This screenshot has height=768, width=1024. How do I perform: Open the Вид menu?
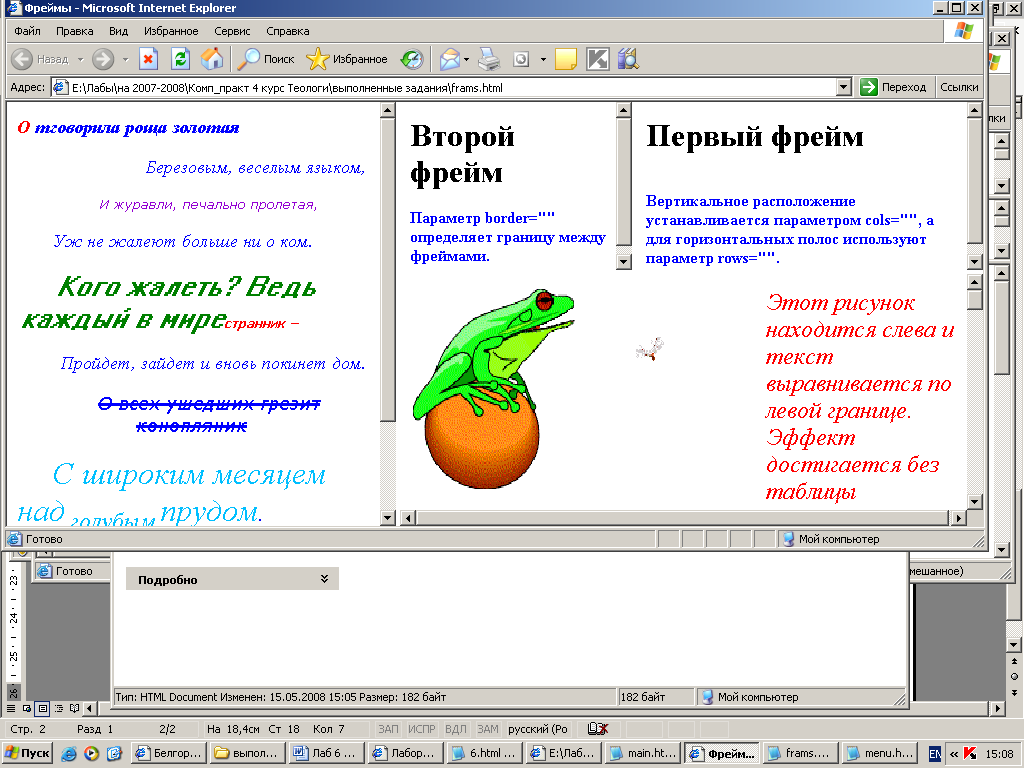click(118, 31)
